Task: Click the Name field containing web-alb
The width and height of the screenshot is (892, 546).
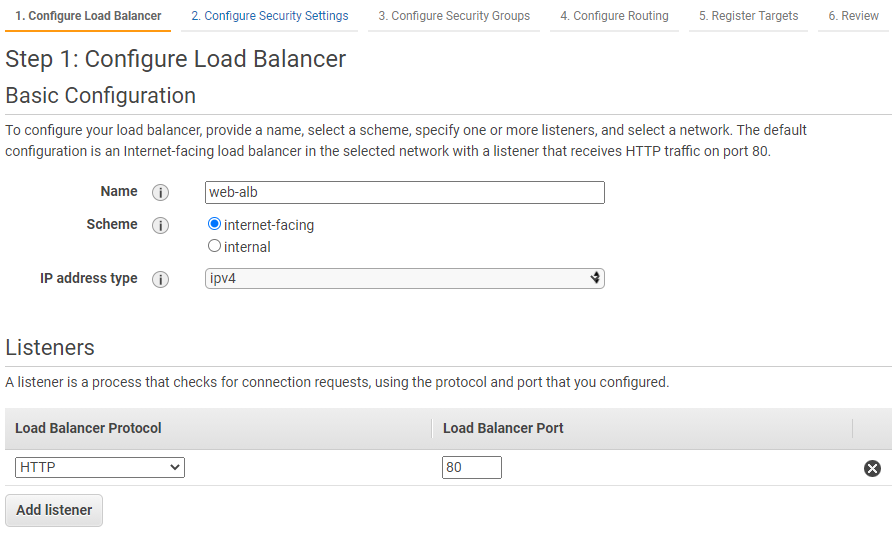Action: 404,192
